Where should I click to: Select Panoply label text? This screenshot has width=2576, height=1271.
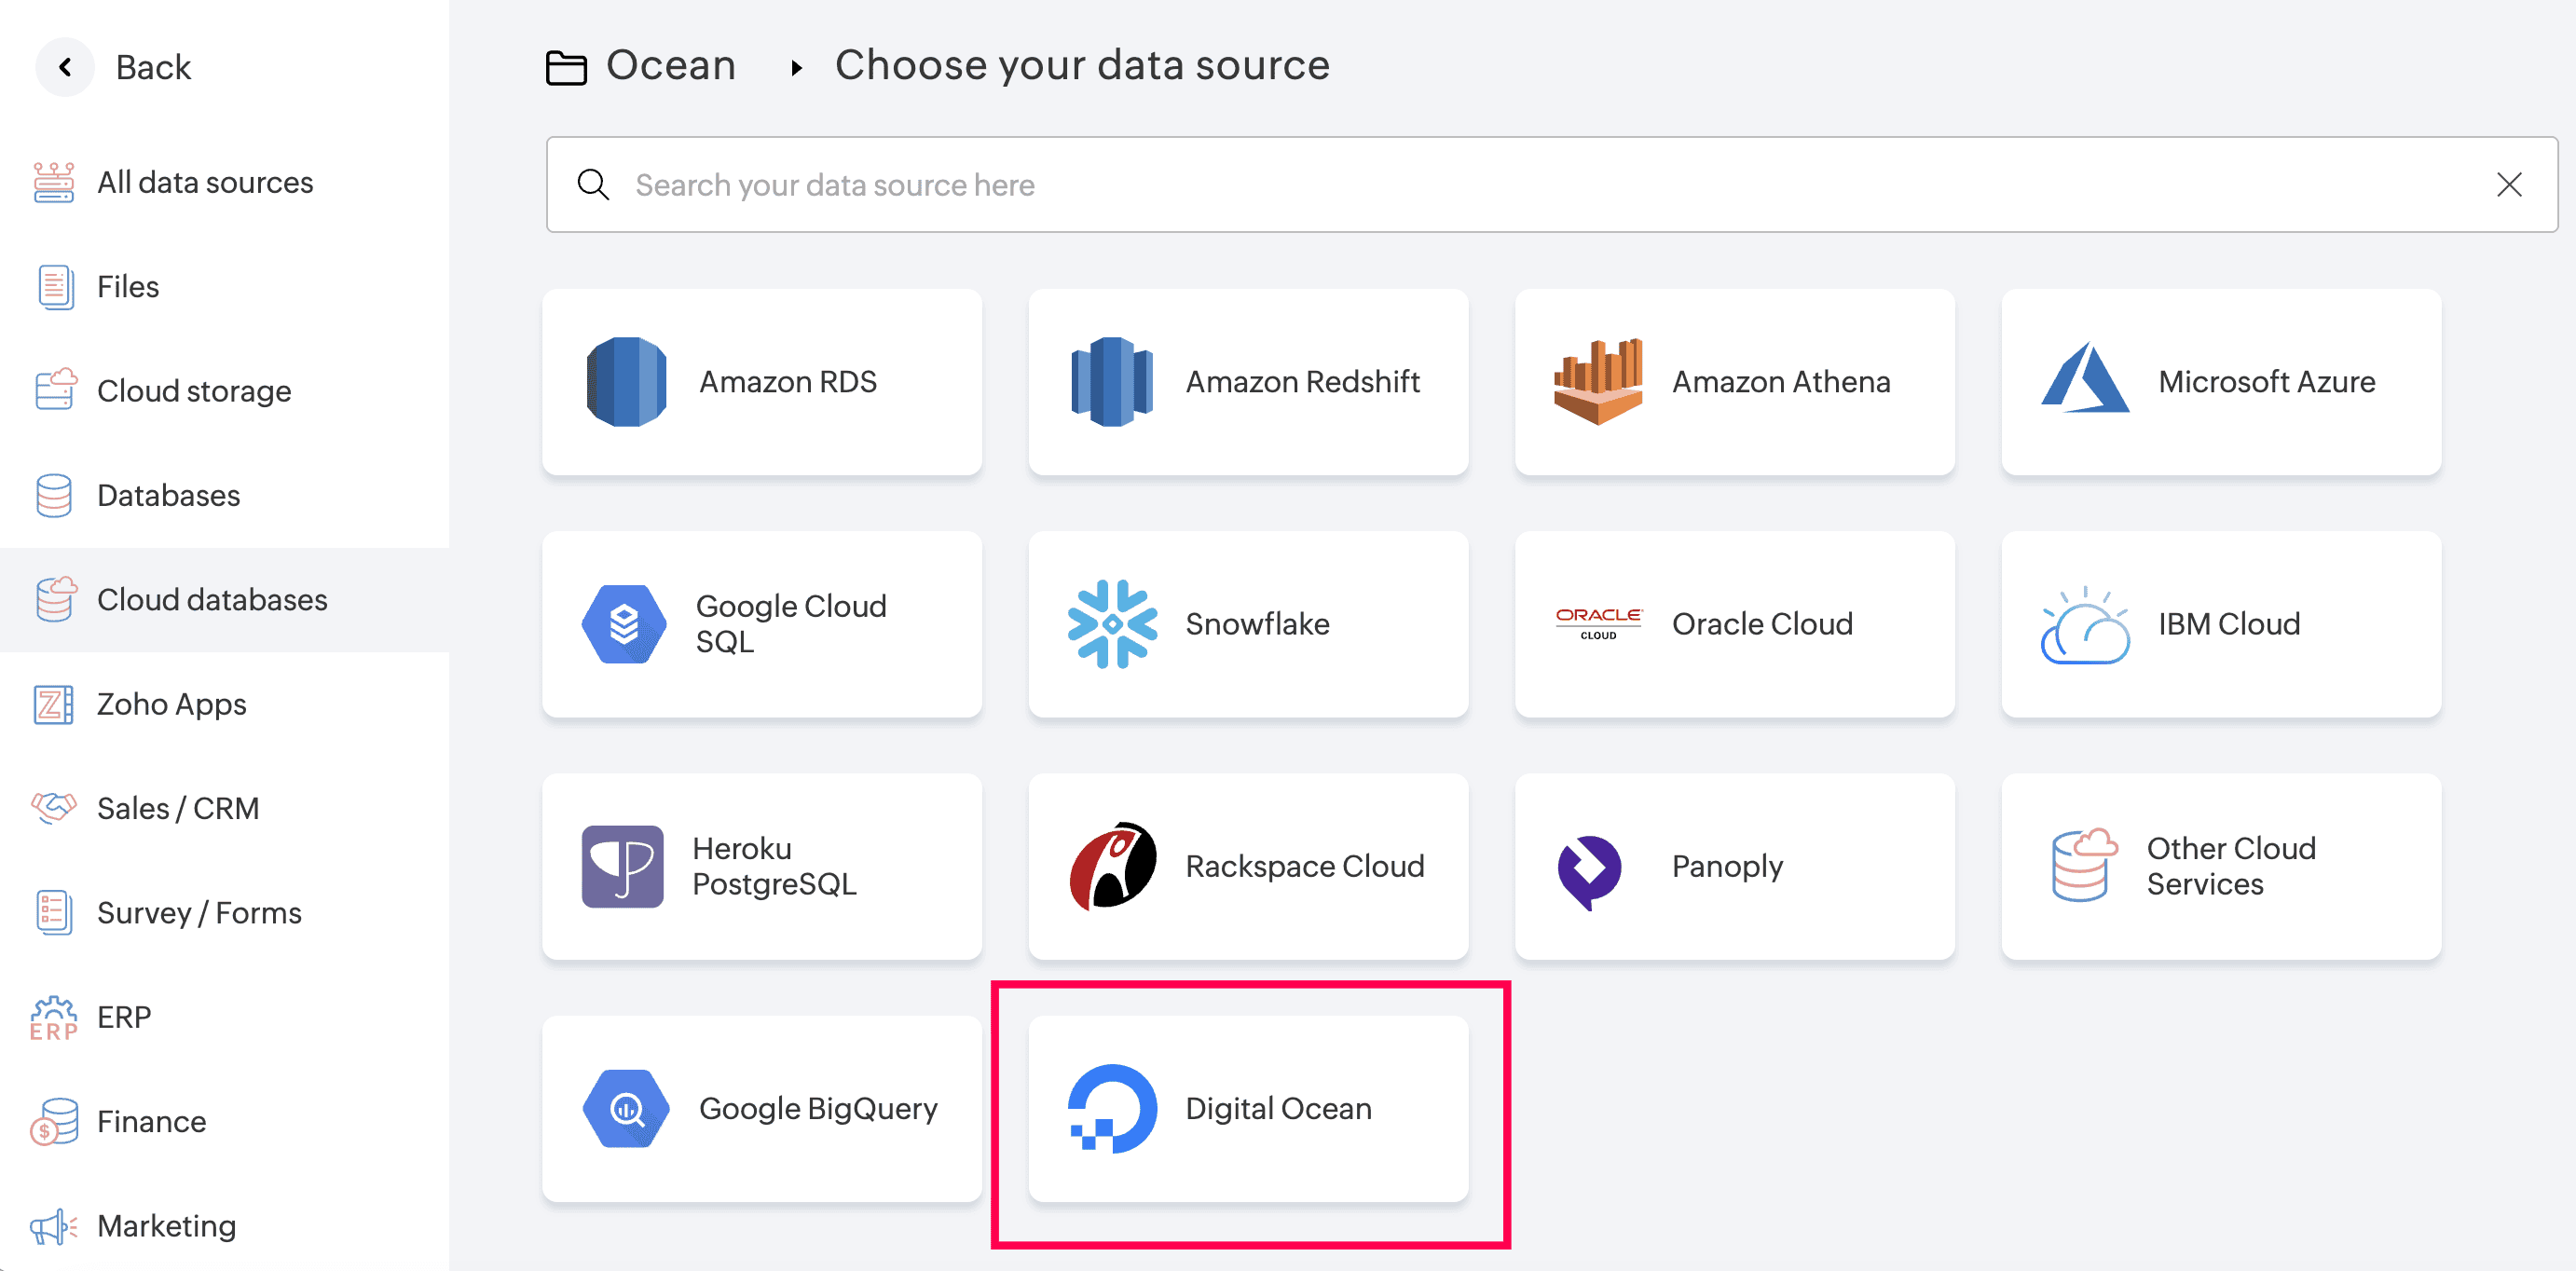1727,866
